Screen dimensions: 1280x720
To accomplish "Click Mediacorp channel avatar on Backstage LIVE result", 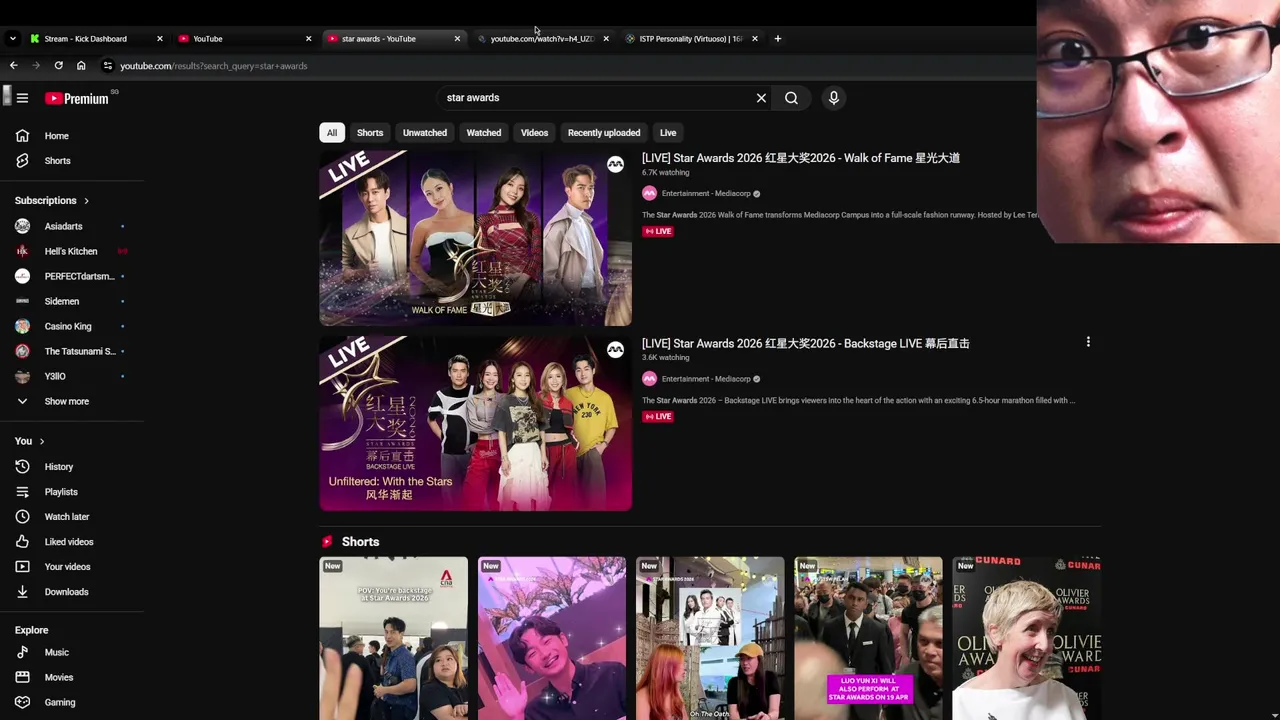I will click(649, 379).
